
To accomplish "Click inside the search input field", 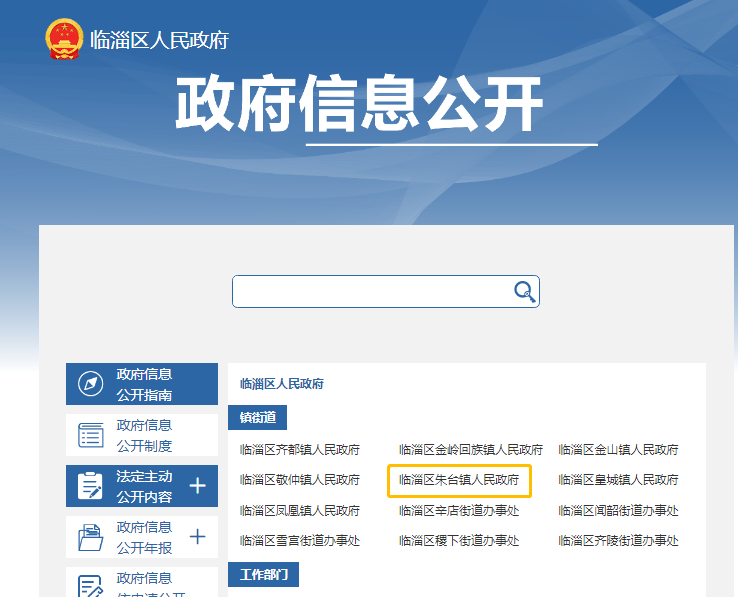I will click(x=370, y=291).
